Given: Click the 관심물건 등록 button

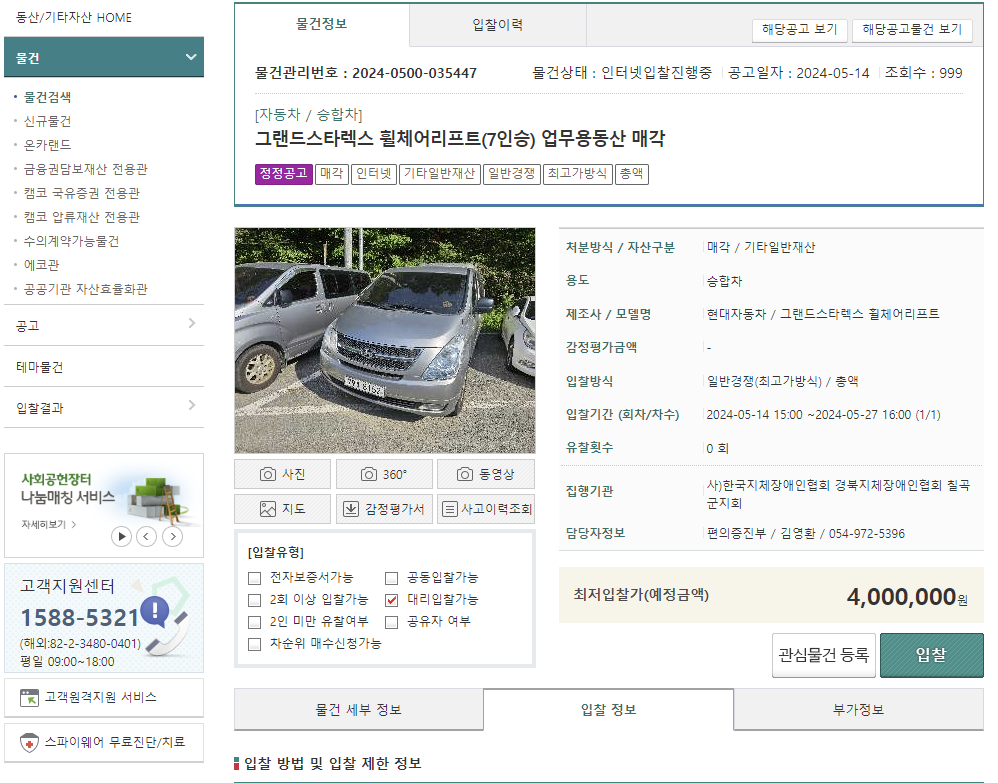Looking at the screenshot, I should pyautogui.click(x=823, y=654).
